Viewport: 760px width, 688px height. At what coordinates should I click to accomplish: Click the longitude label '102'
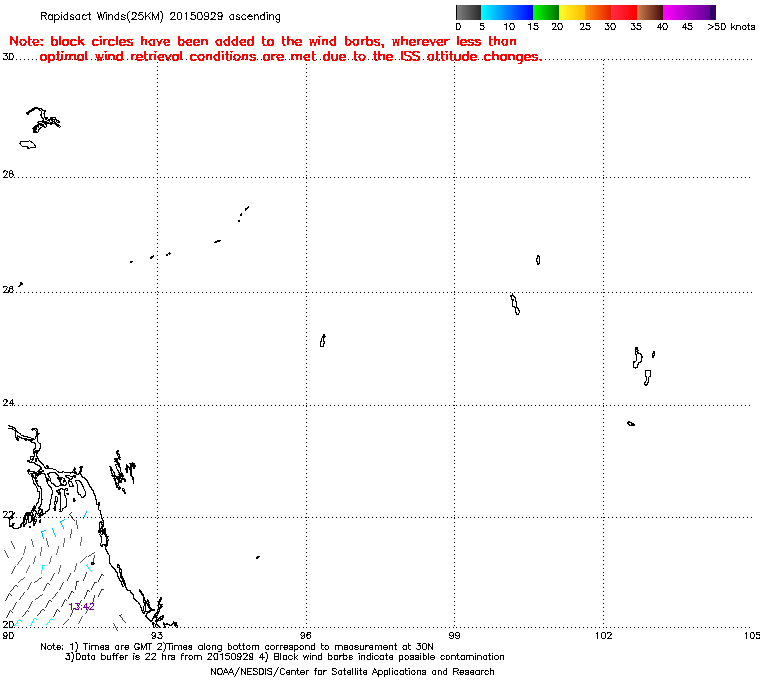[x=603, y=635]
